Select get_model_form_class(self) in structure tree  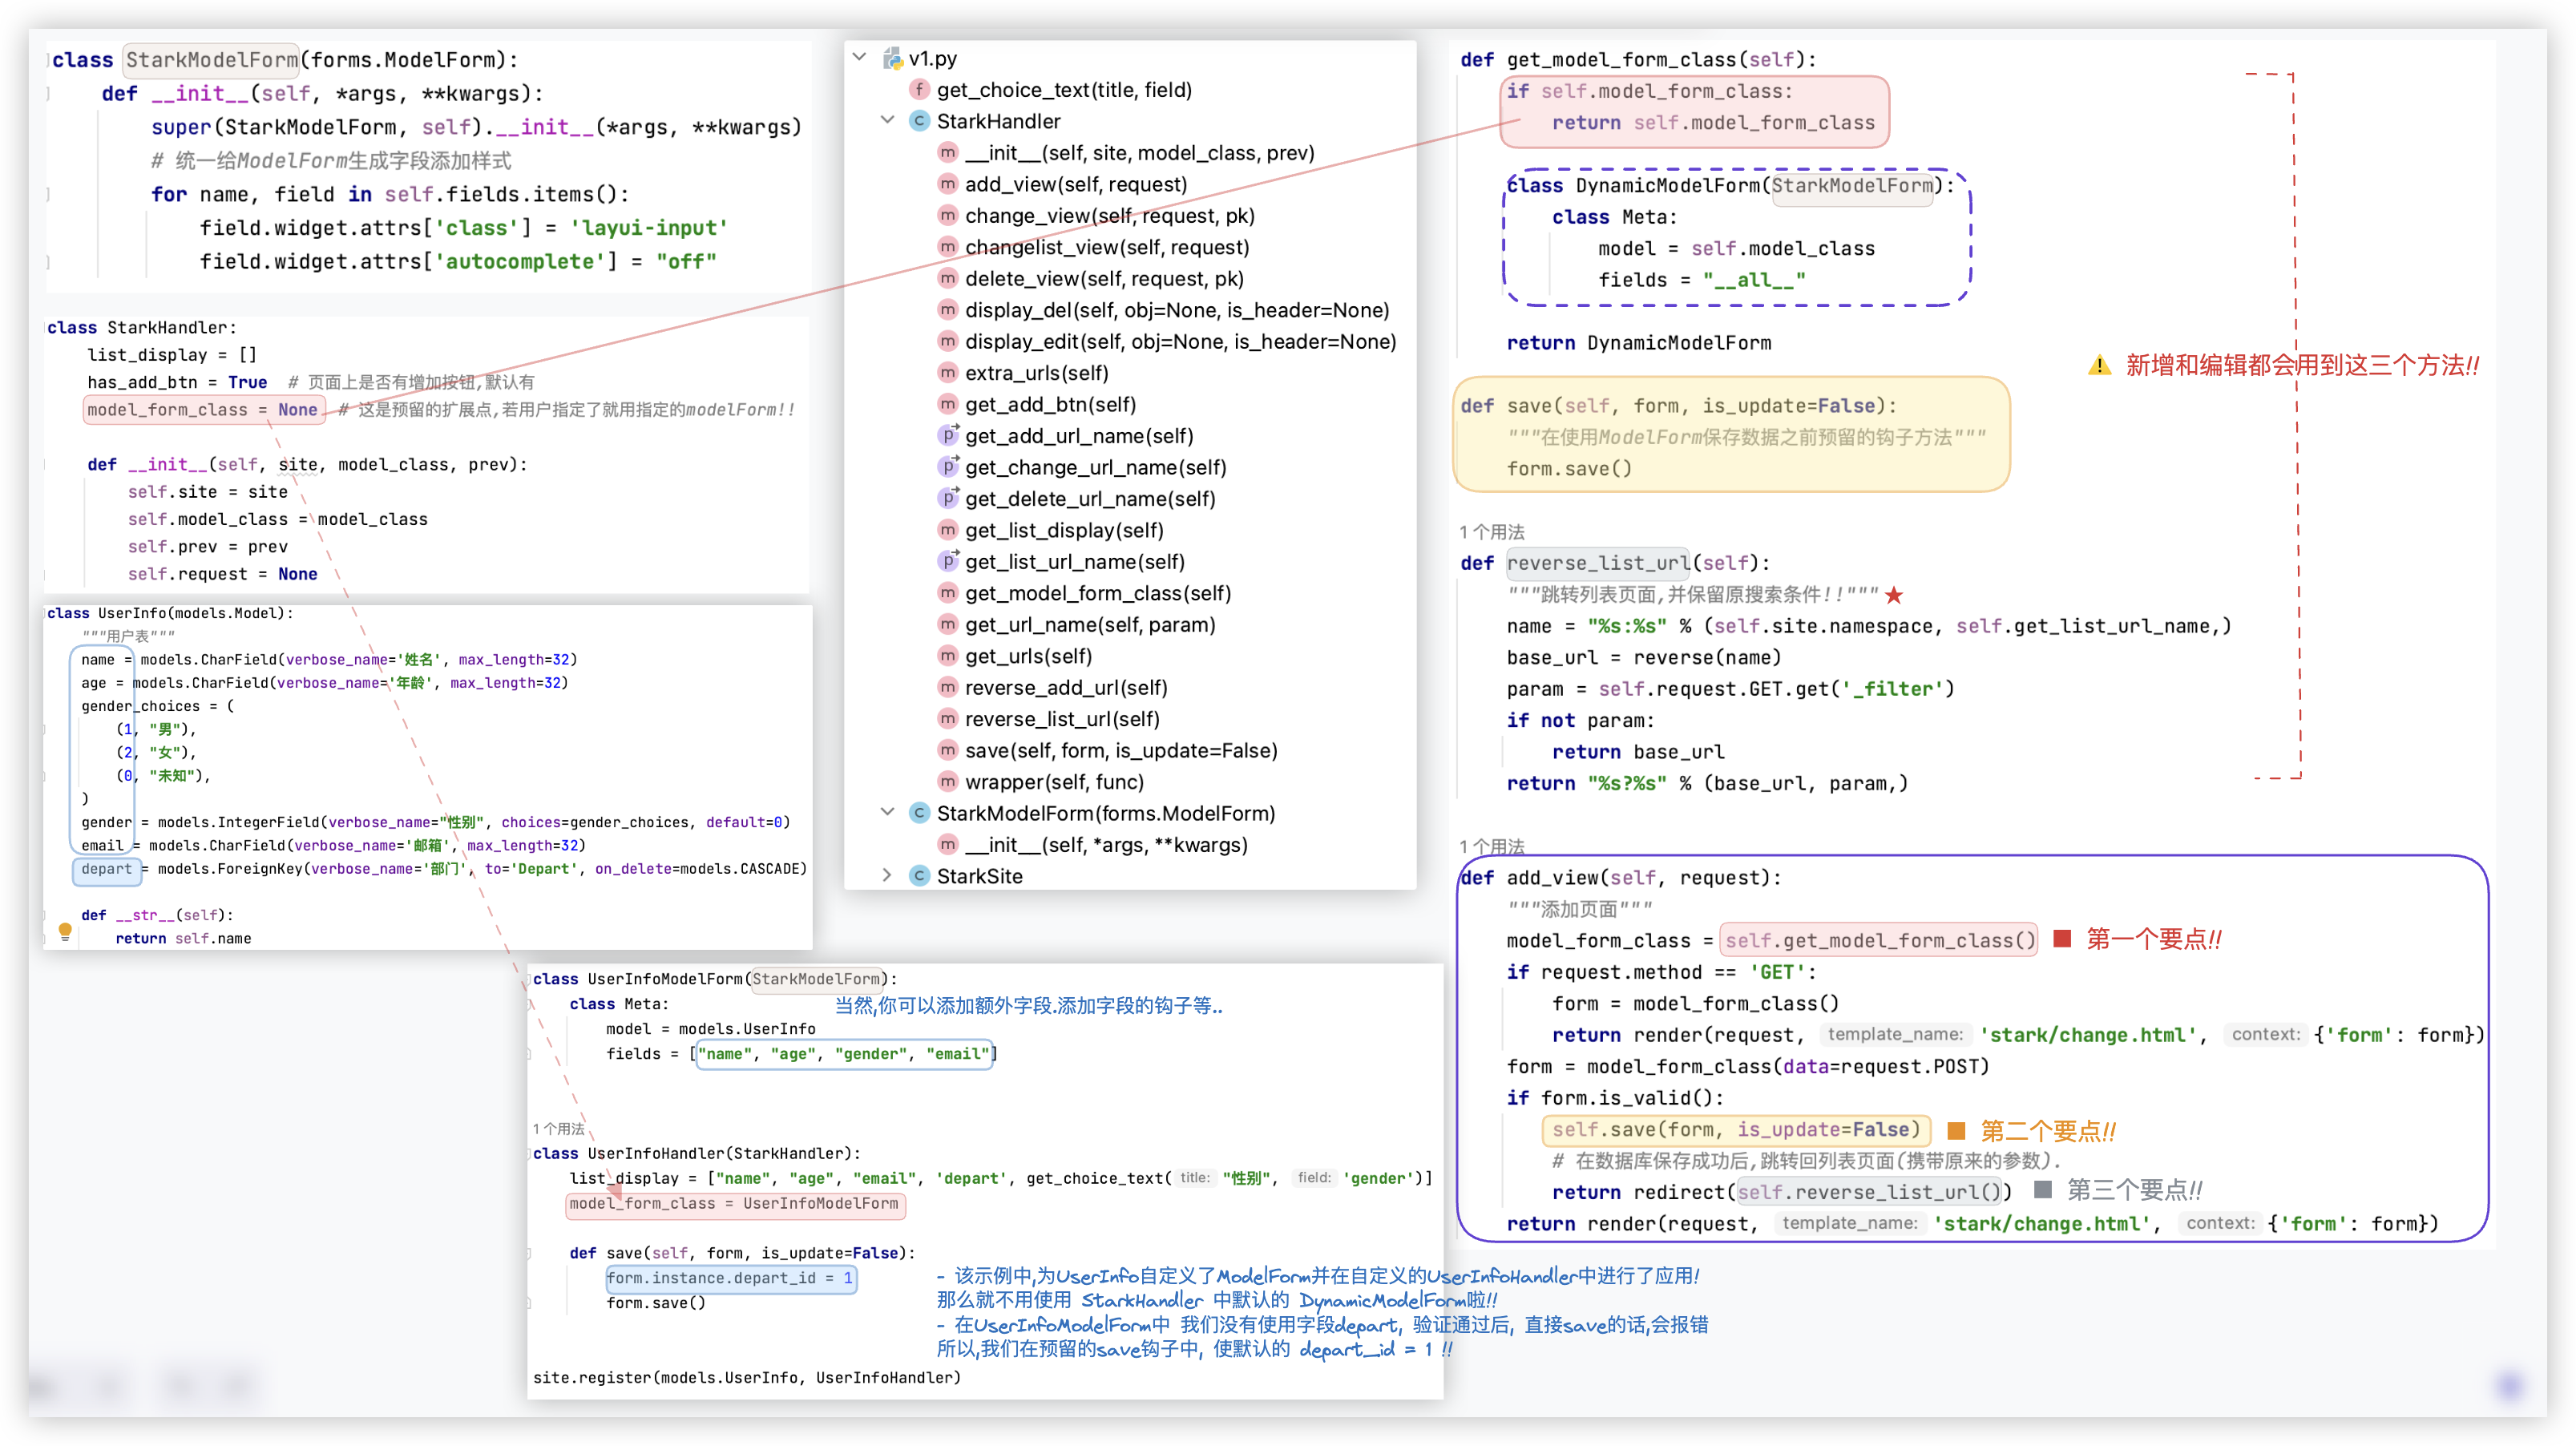[1097, 593]
